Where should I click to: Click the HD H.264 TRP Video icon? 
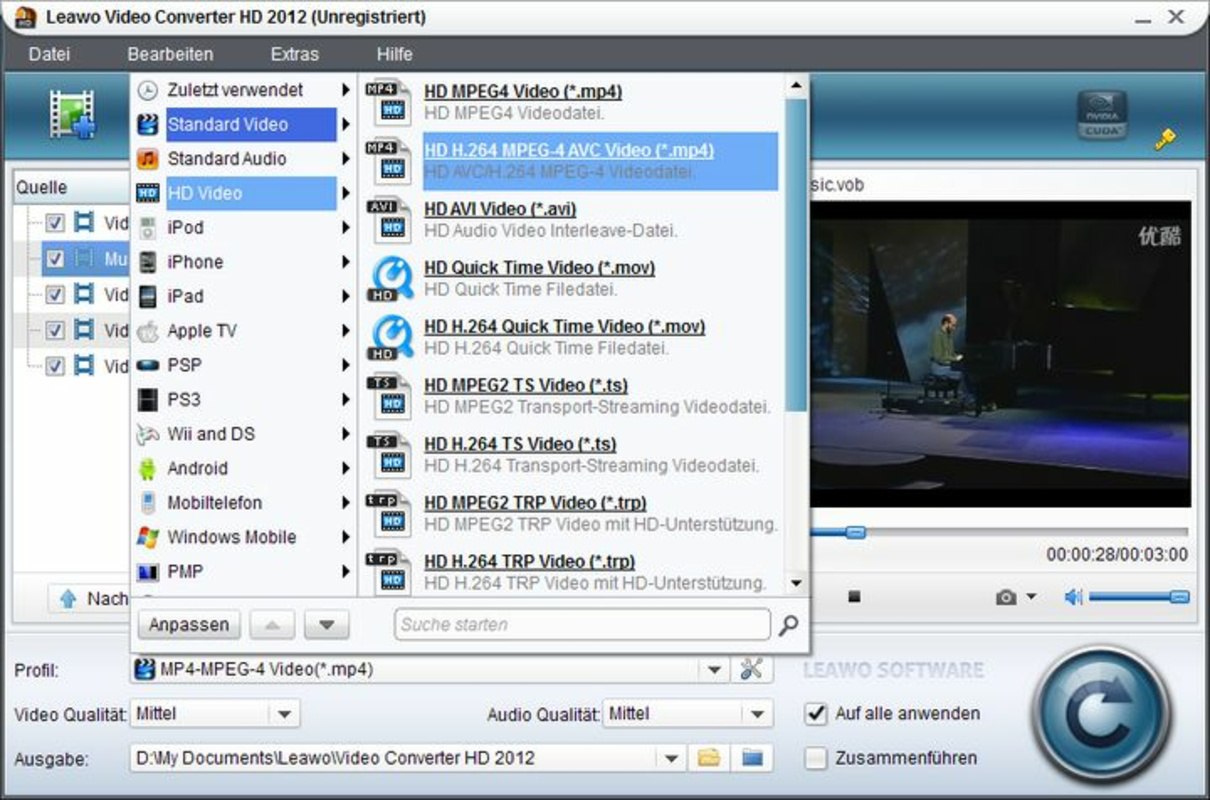point(389,571)
